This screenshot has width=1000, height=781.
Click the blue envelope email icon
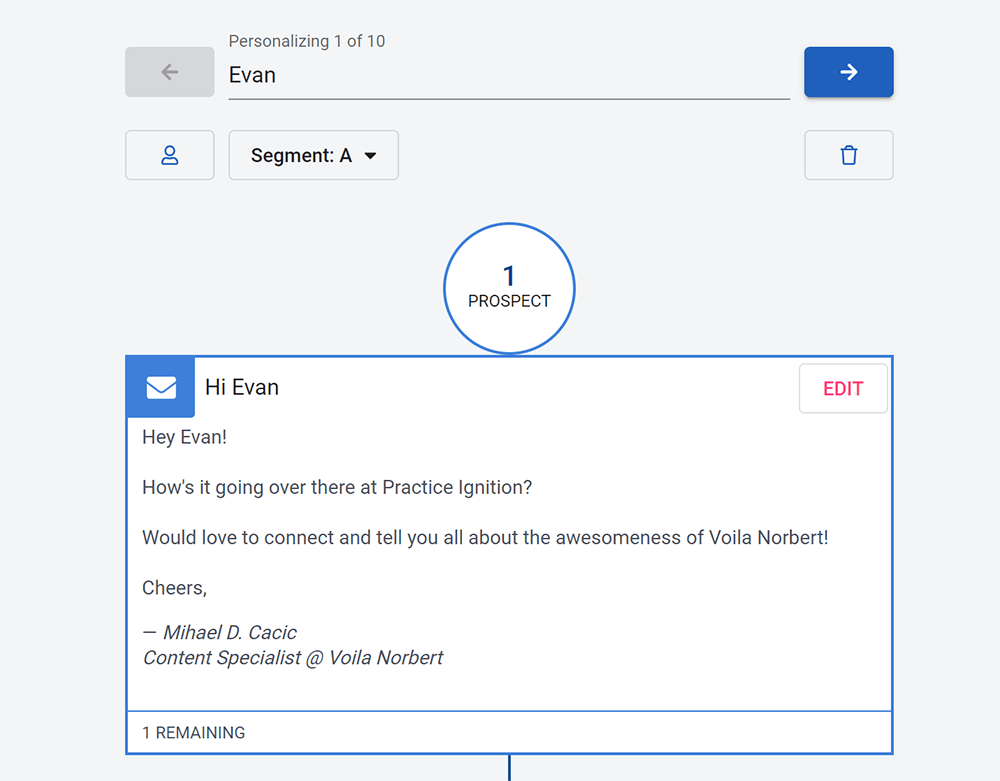(x=161, y=387)
